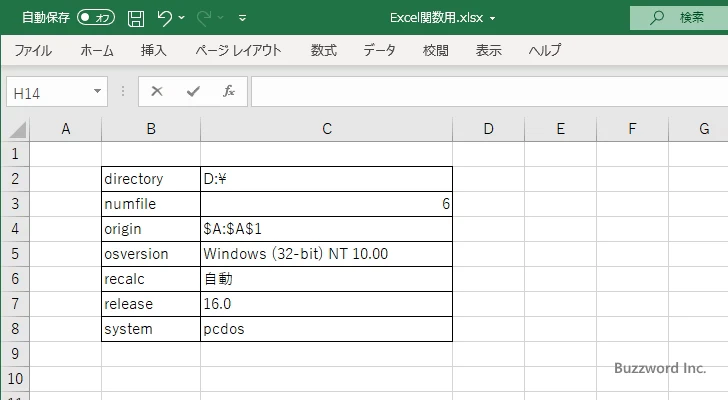Viewport: 728px width, 400px height.
Task: Click the Redo arrow icon
Action: [205, 18]
